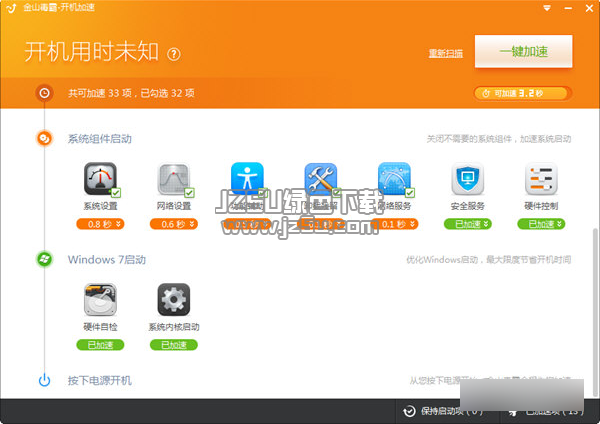Viewport: 600px width, 424px height.
Task: Click the text 共可加速 33 项，已勾选 32 项
Action: (131, 93)
